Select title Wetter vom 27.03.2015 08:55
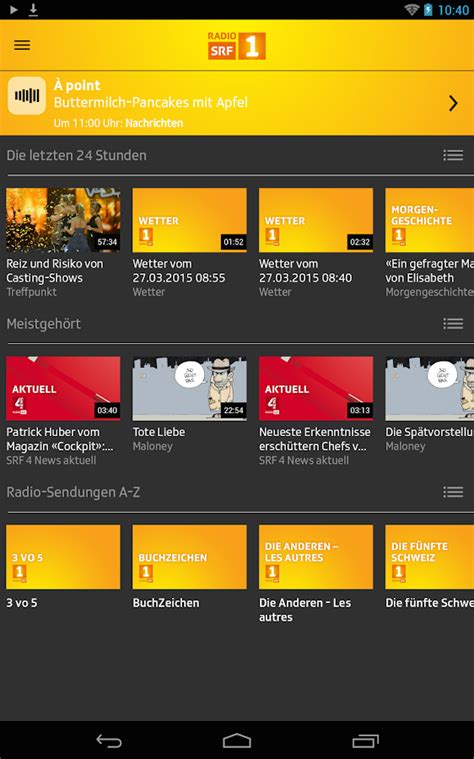This screenshot has width=474, height=759. [x=179, y=271]
